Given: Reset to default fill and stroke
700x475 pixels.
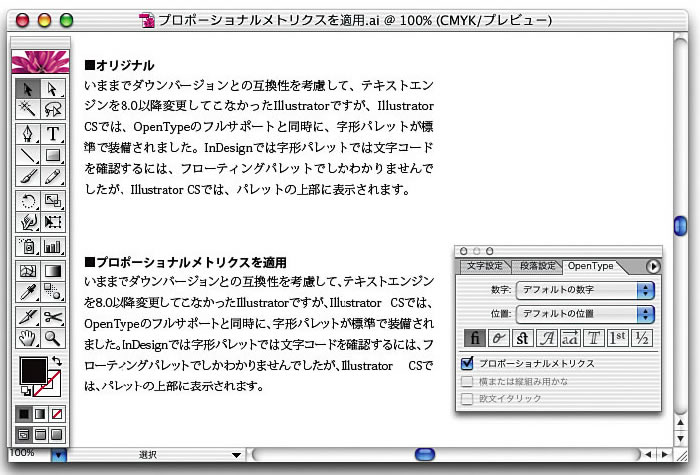Looking at the screenshot, I should [x=26, y=391].
